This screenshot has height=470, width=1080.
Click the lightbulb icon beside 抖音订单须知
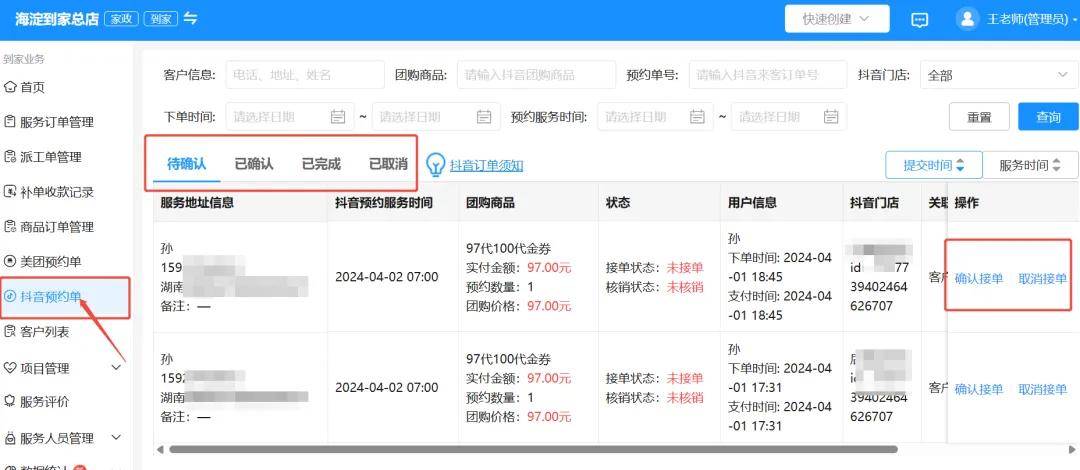click(435, 165)
